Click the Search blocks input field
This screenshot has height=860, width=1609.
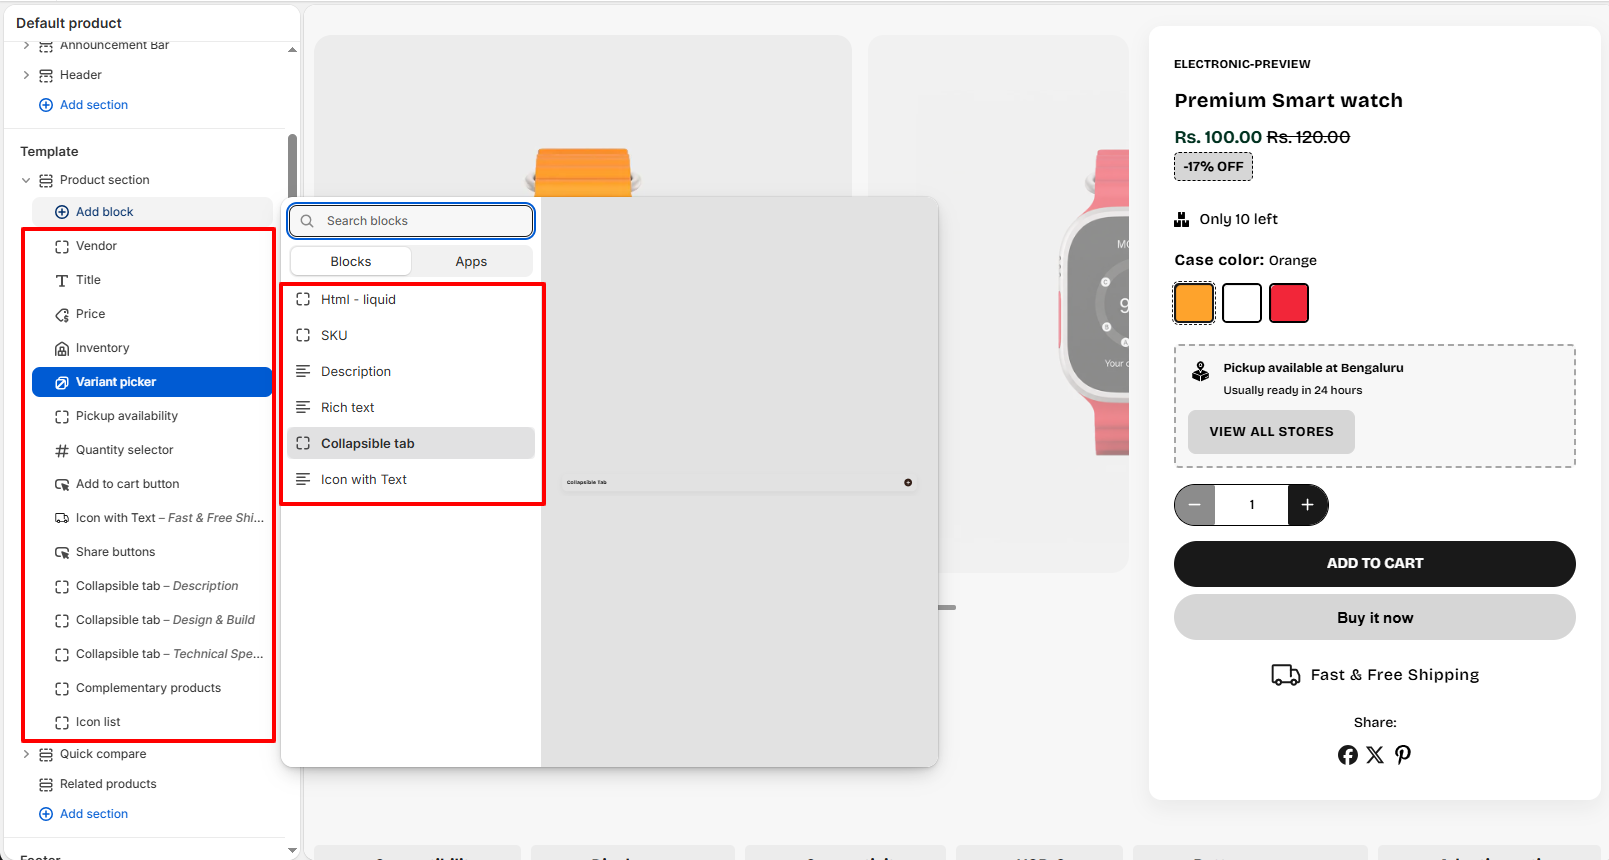coord(411,221)
